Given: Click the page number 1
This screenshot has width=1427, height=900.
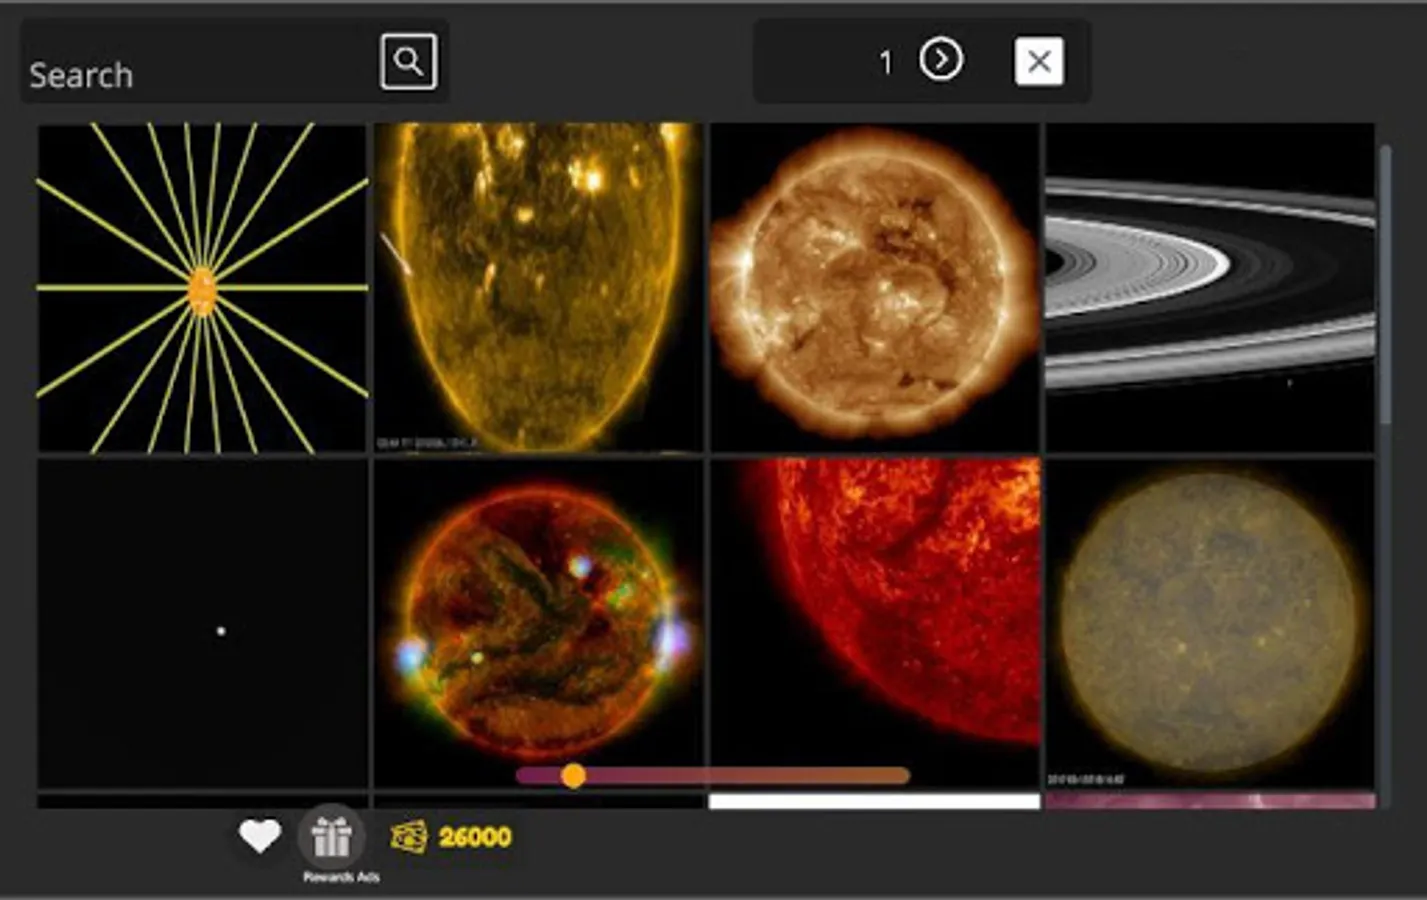Looking at the screenshot, I should (x=885, y=63).
